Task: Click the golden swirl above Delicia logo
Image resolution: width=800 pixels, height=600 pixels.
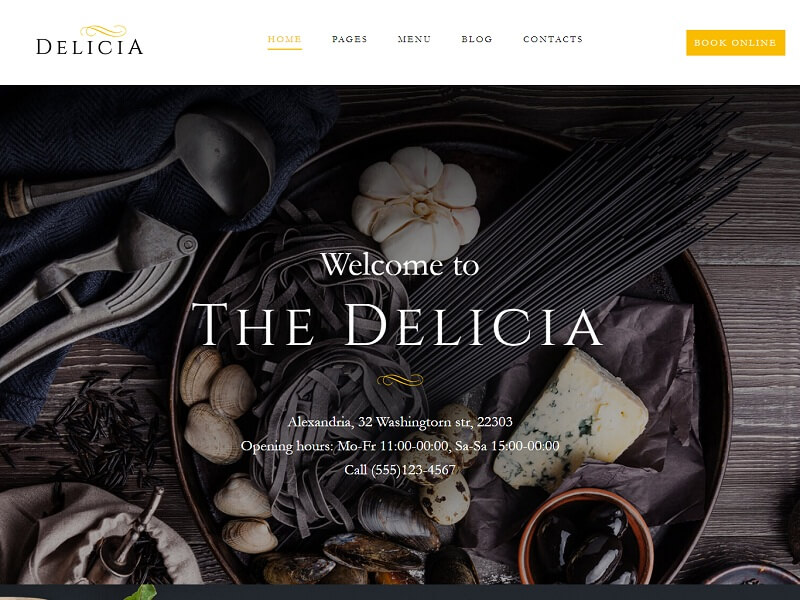Action: pyautogui.click(x=104, y=30)
